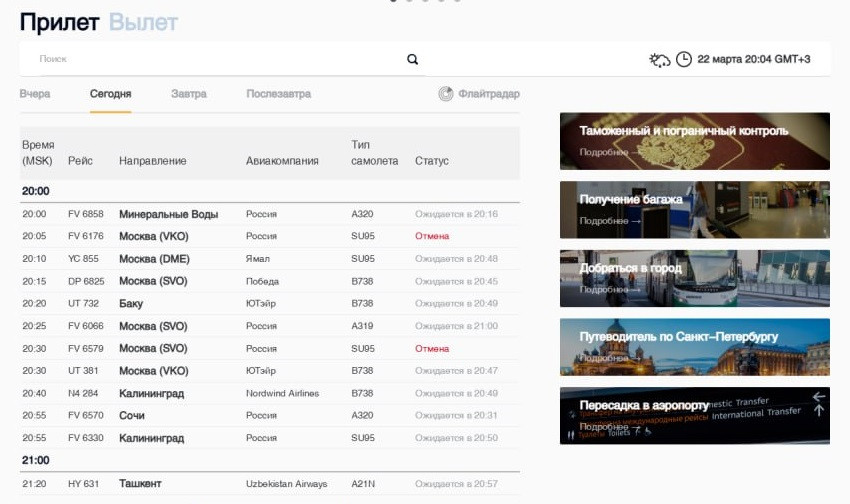Click Подробнее under Получение багажа
Image resolution: width=850 pixels, height=504 pixels.
click(x=609, y=220)
